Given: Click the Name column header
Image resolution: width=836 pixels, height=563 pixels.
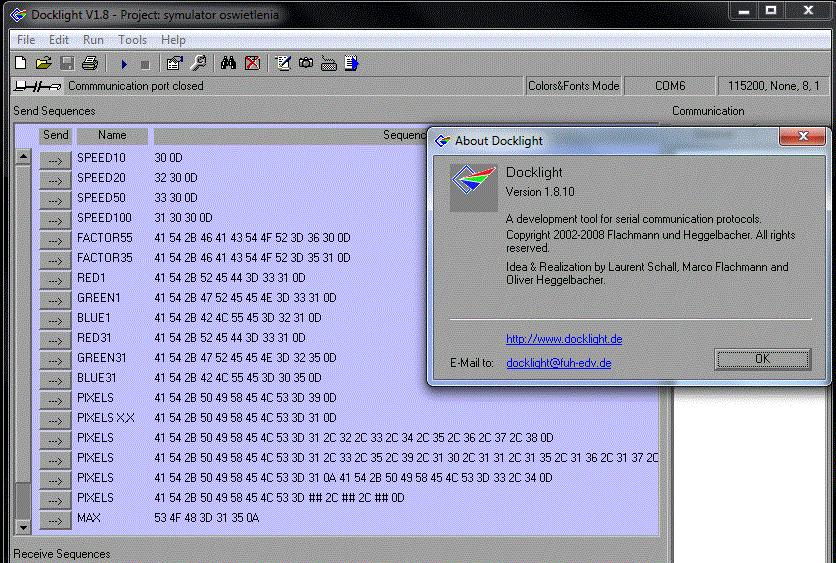Looking at the screenshot, I should pos(112,135).
